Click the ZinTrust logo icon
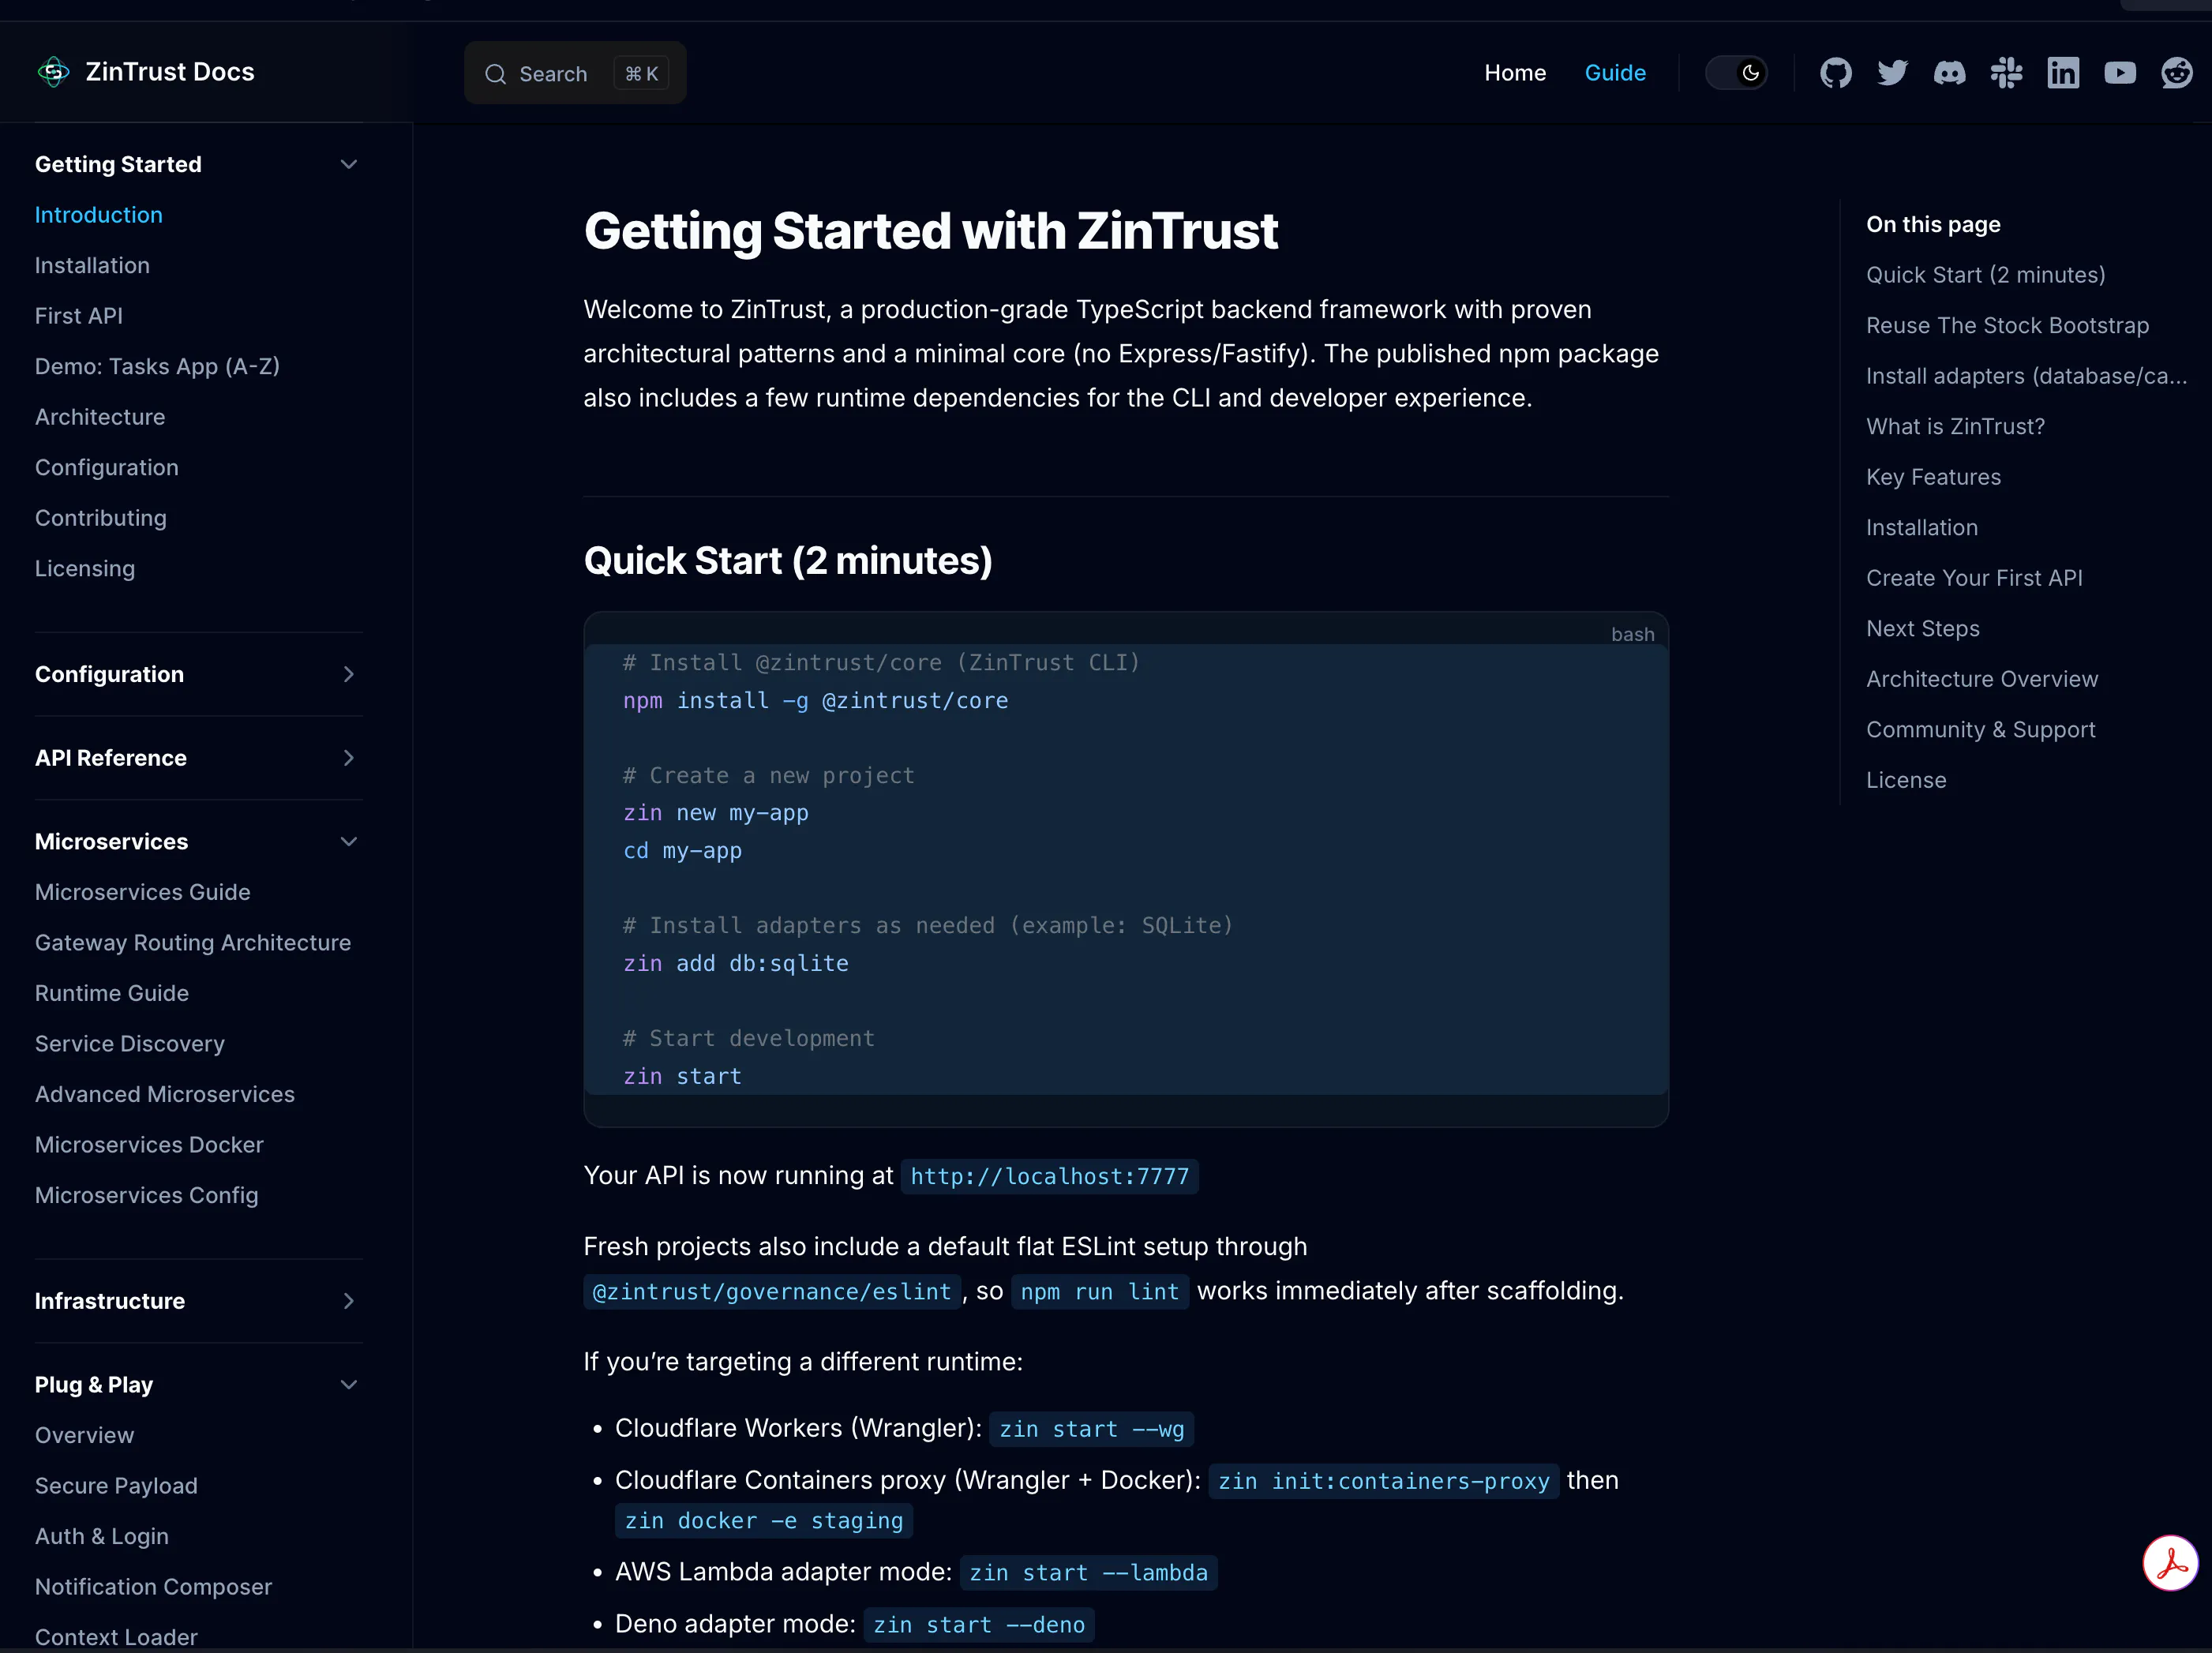 (54, 72)
